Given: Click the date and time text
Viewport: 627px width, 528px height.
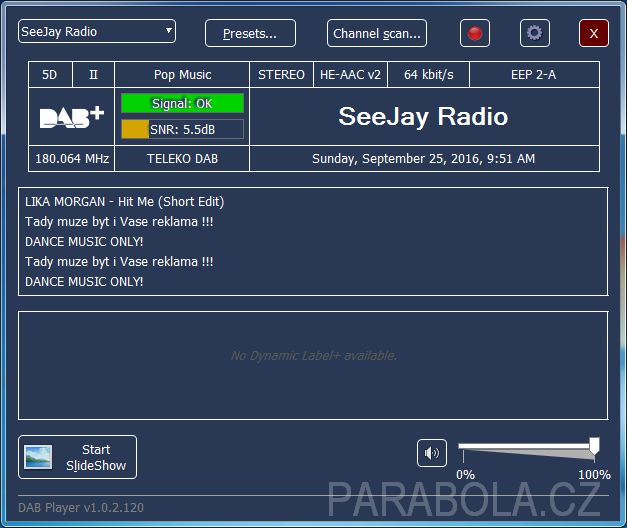Looking at the screenshot, I should [423, 159].
